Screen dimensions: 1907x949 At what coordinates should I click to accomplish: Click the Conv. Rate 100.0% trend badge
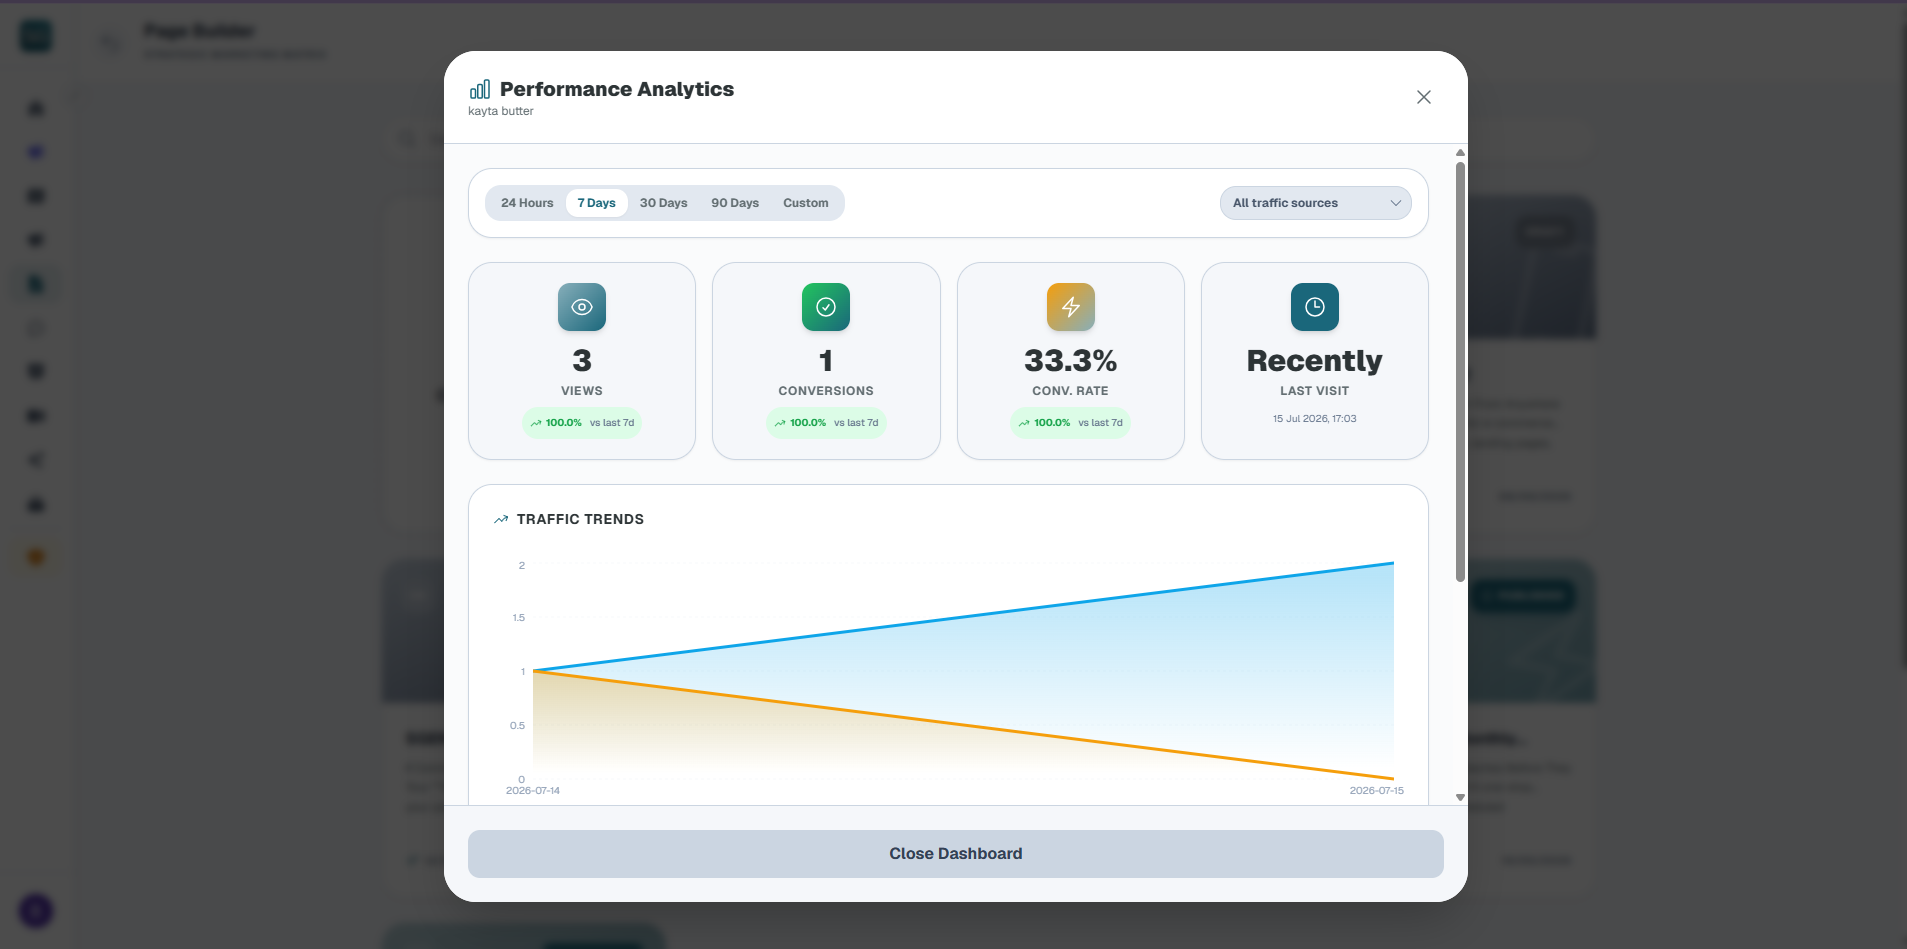[x=1071, y=423]
